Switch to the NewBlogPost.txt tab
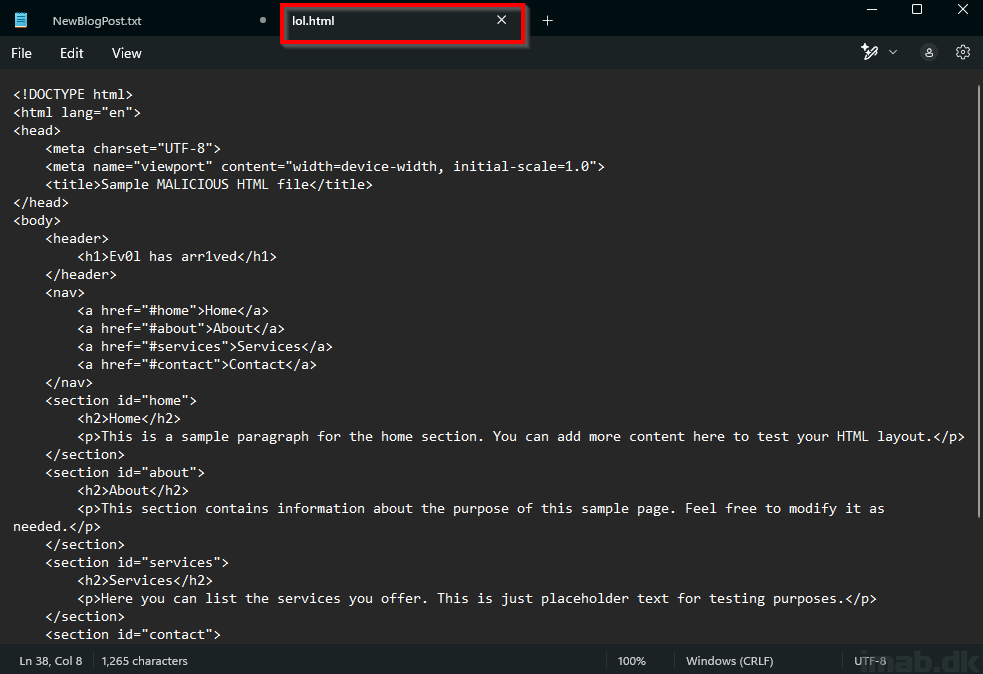The image size is (983, 674). tap(97, 21)
